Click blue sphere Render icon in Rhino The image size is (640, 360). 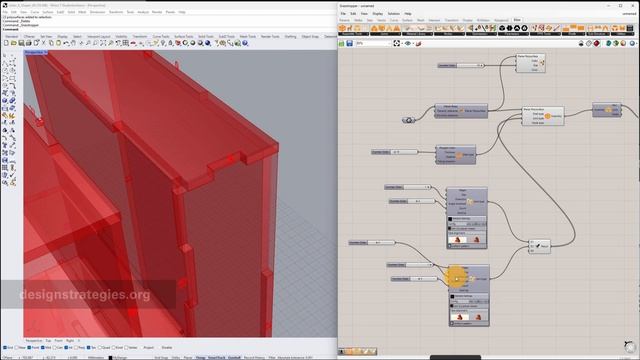tap(208, 43)
